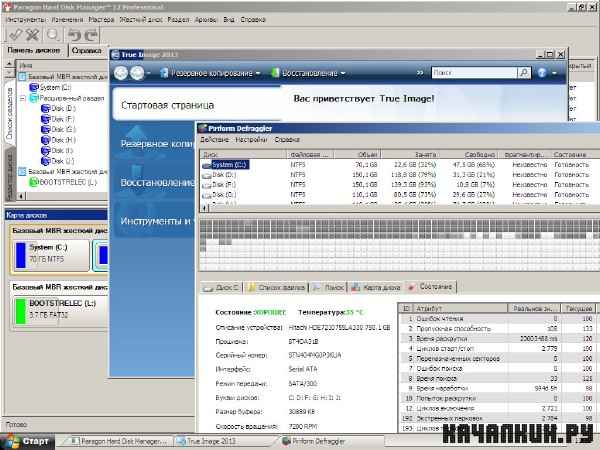Open dropdown arrow next to True Image help icon
The width and height of the screenshot is (600, 450).
click(554, 73)
